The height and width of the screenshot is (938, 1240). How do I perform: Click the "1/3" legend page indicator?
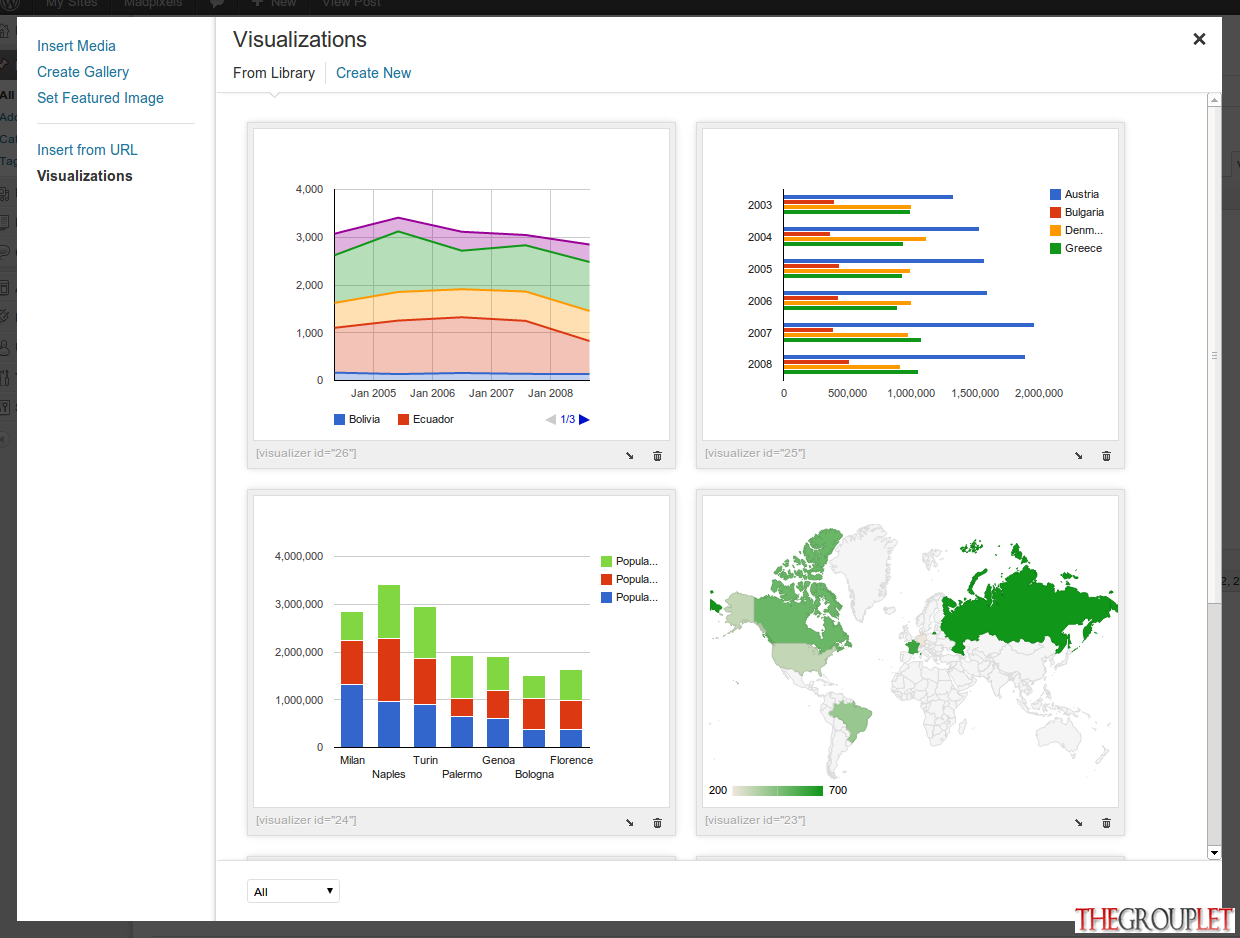pos(567,420)
